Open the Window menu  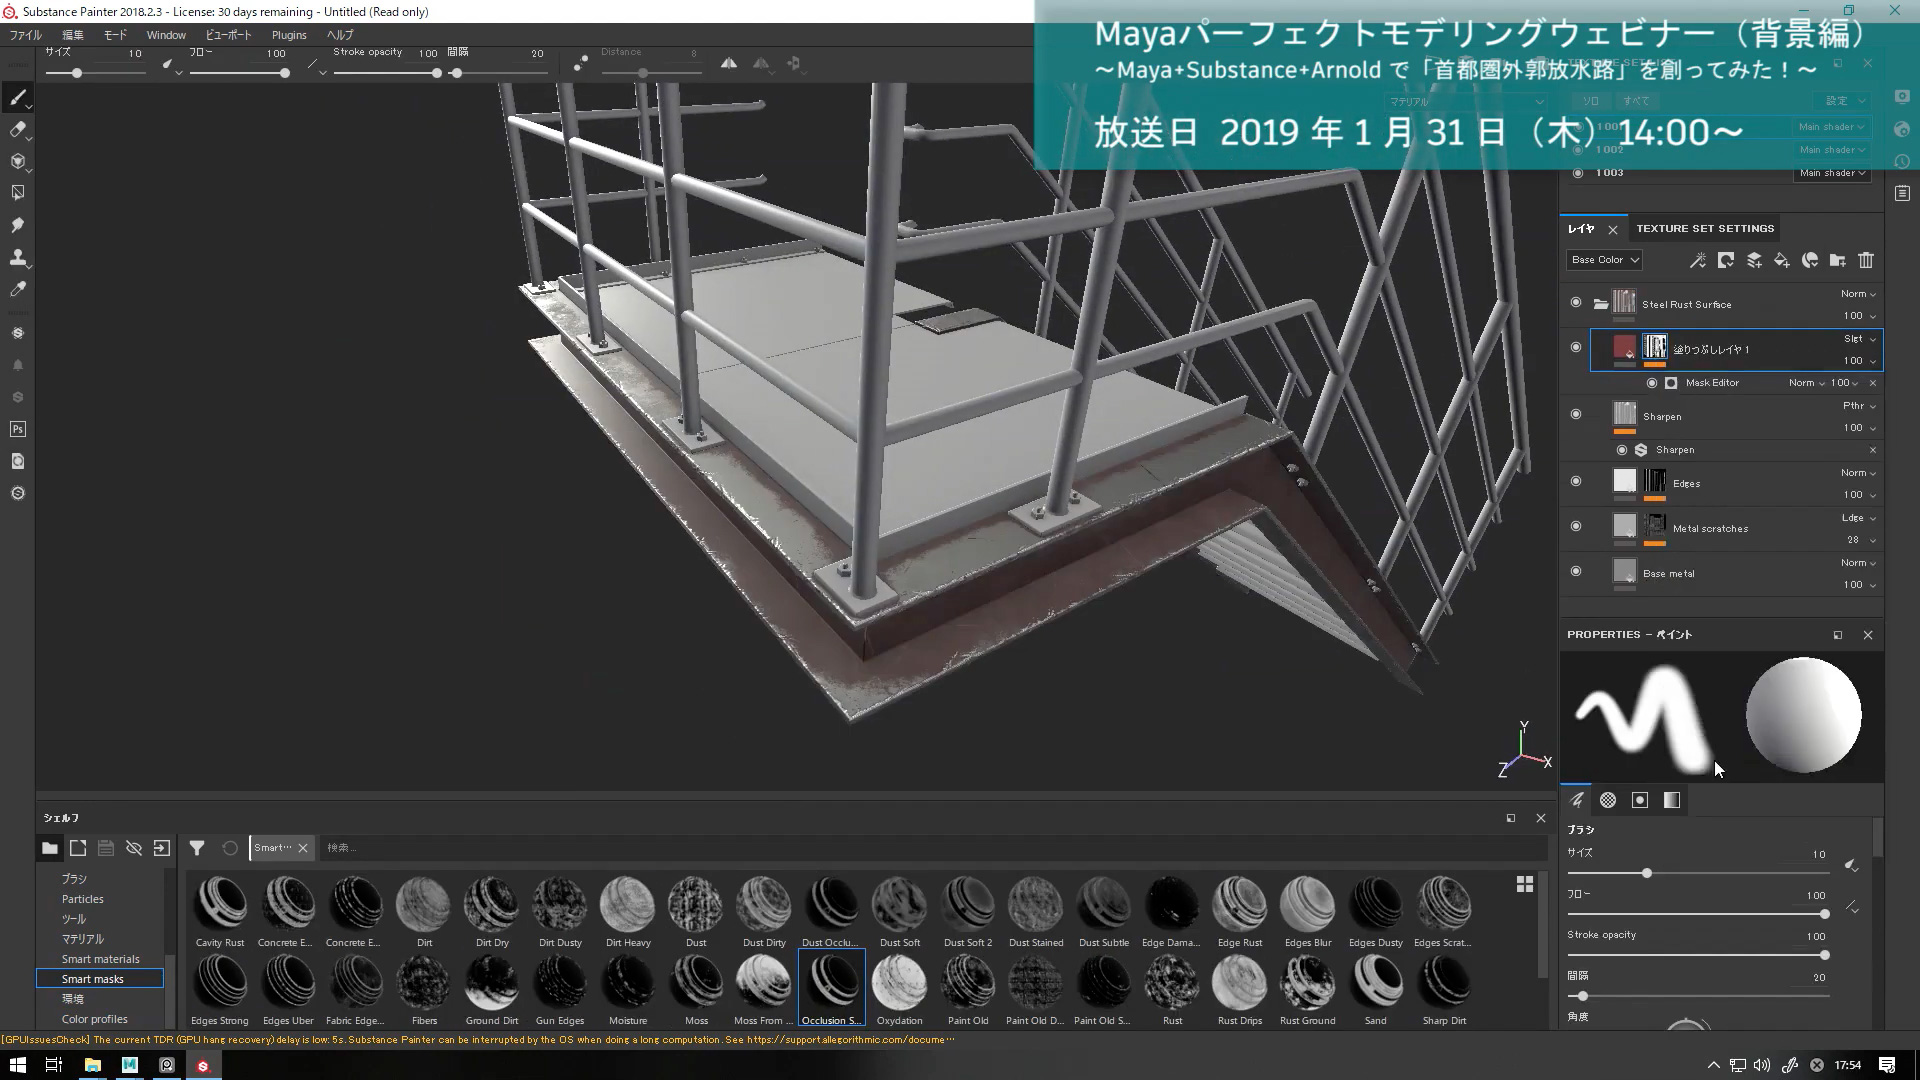pyautogui.click(x=166, y=35)
